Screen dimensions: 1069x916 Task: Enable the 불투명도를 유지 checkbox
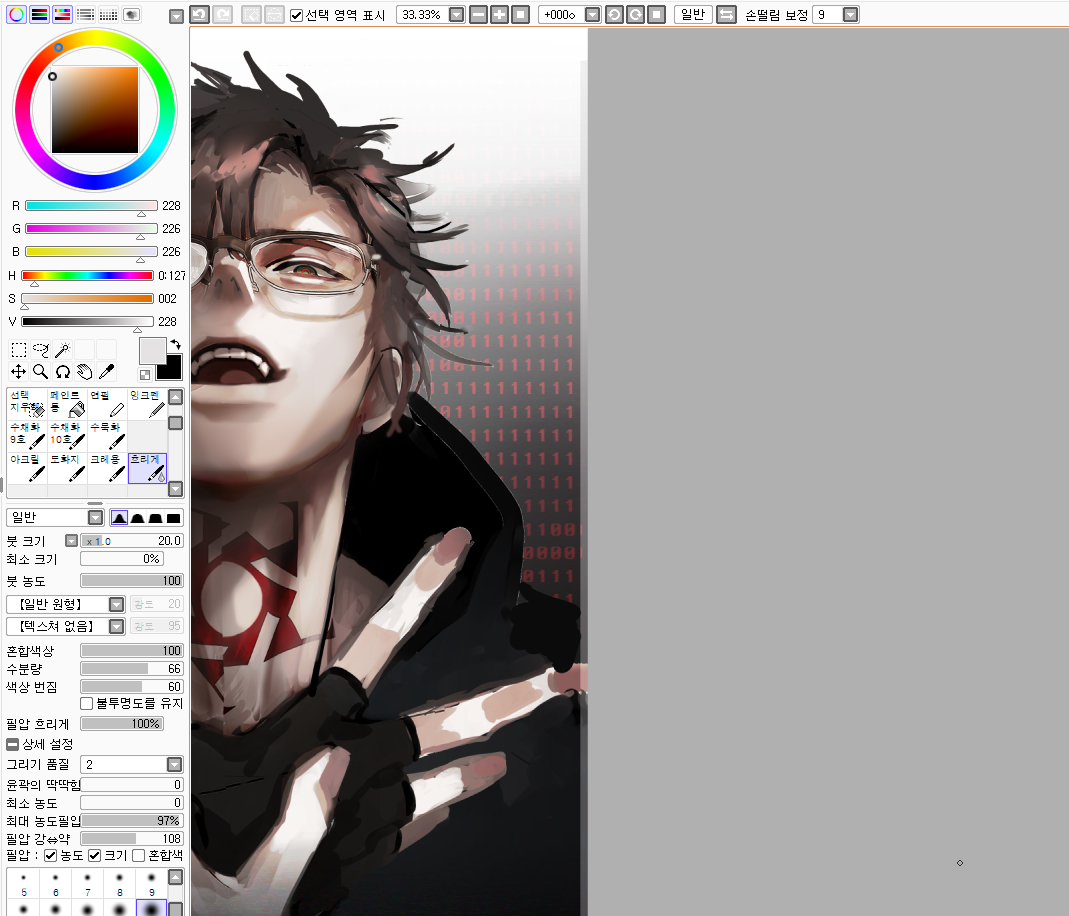[x=87, y=703]
